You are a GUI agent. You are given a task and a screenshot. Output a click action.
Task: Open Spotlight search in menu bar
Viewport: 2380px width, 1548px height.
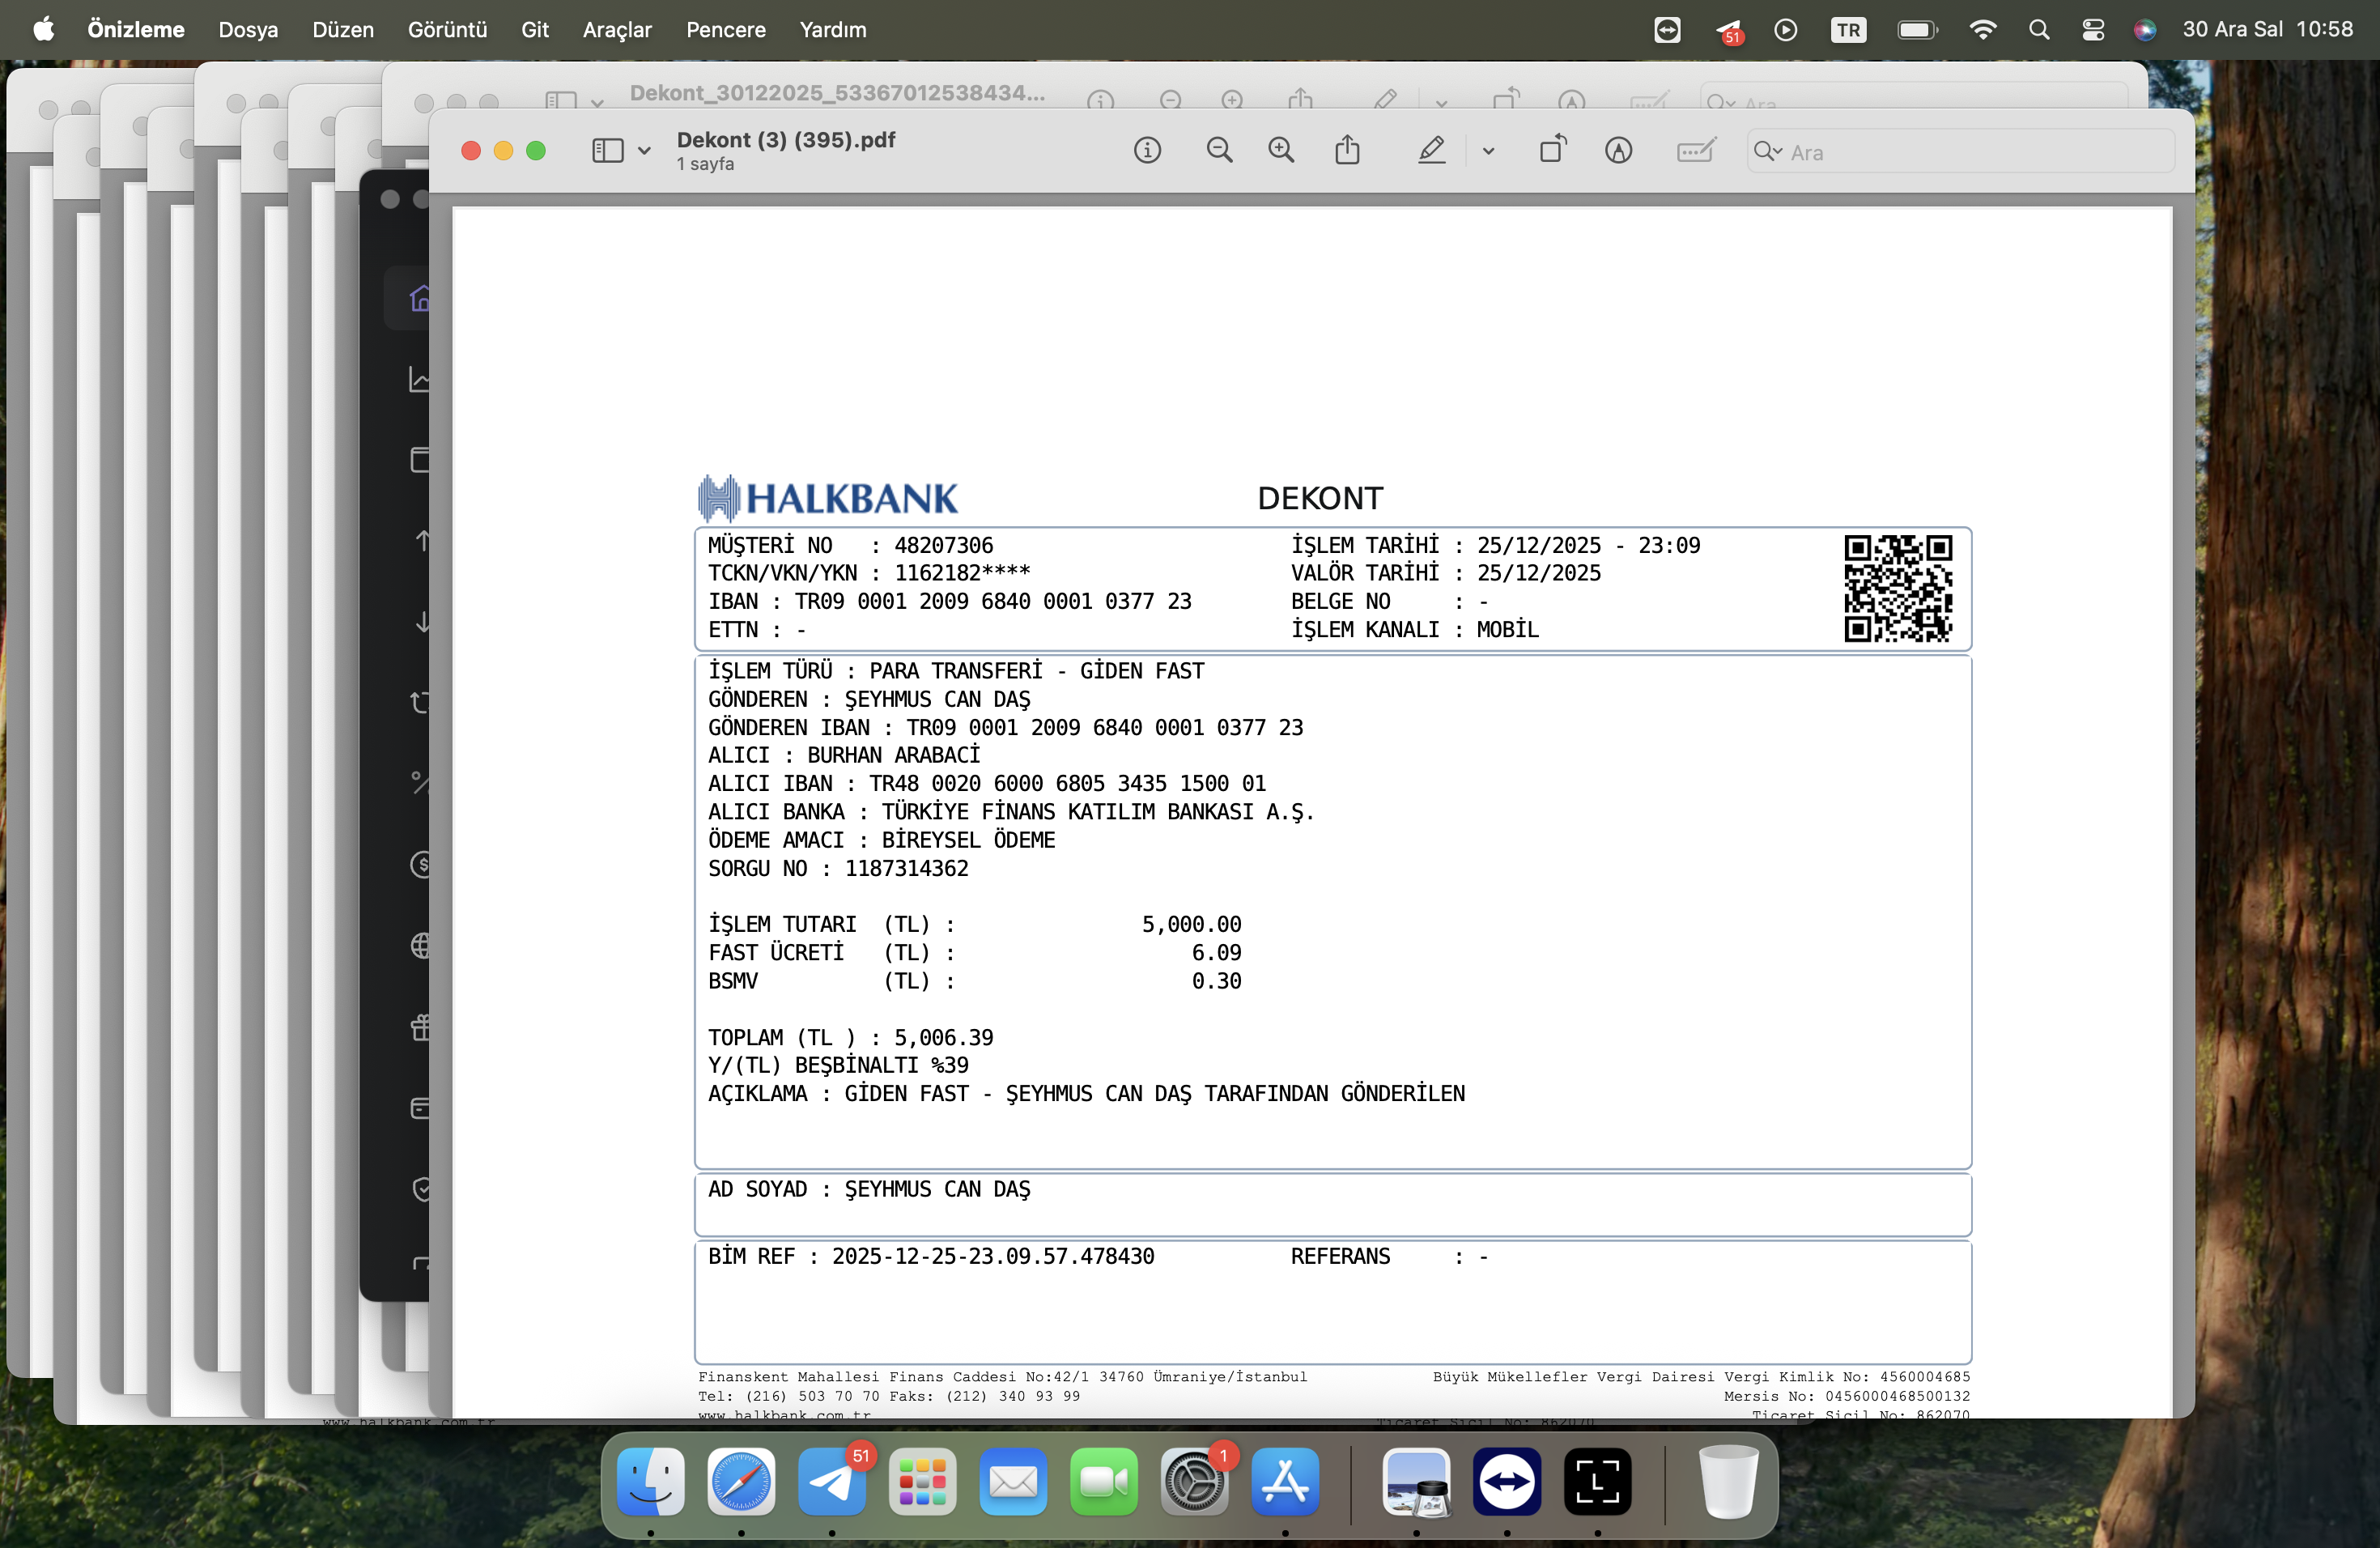click(2039, 30)
